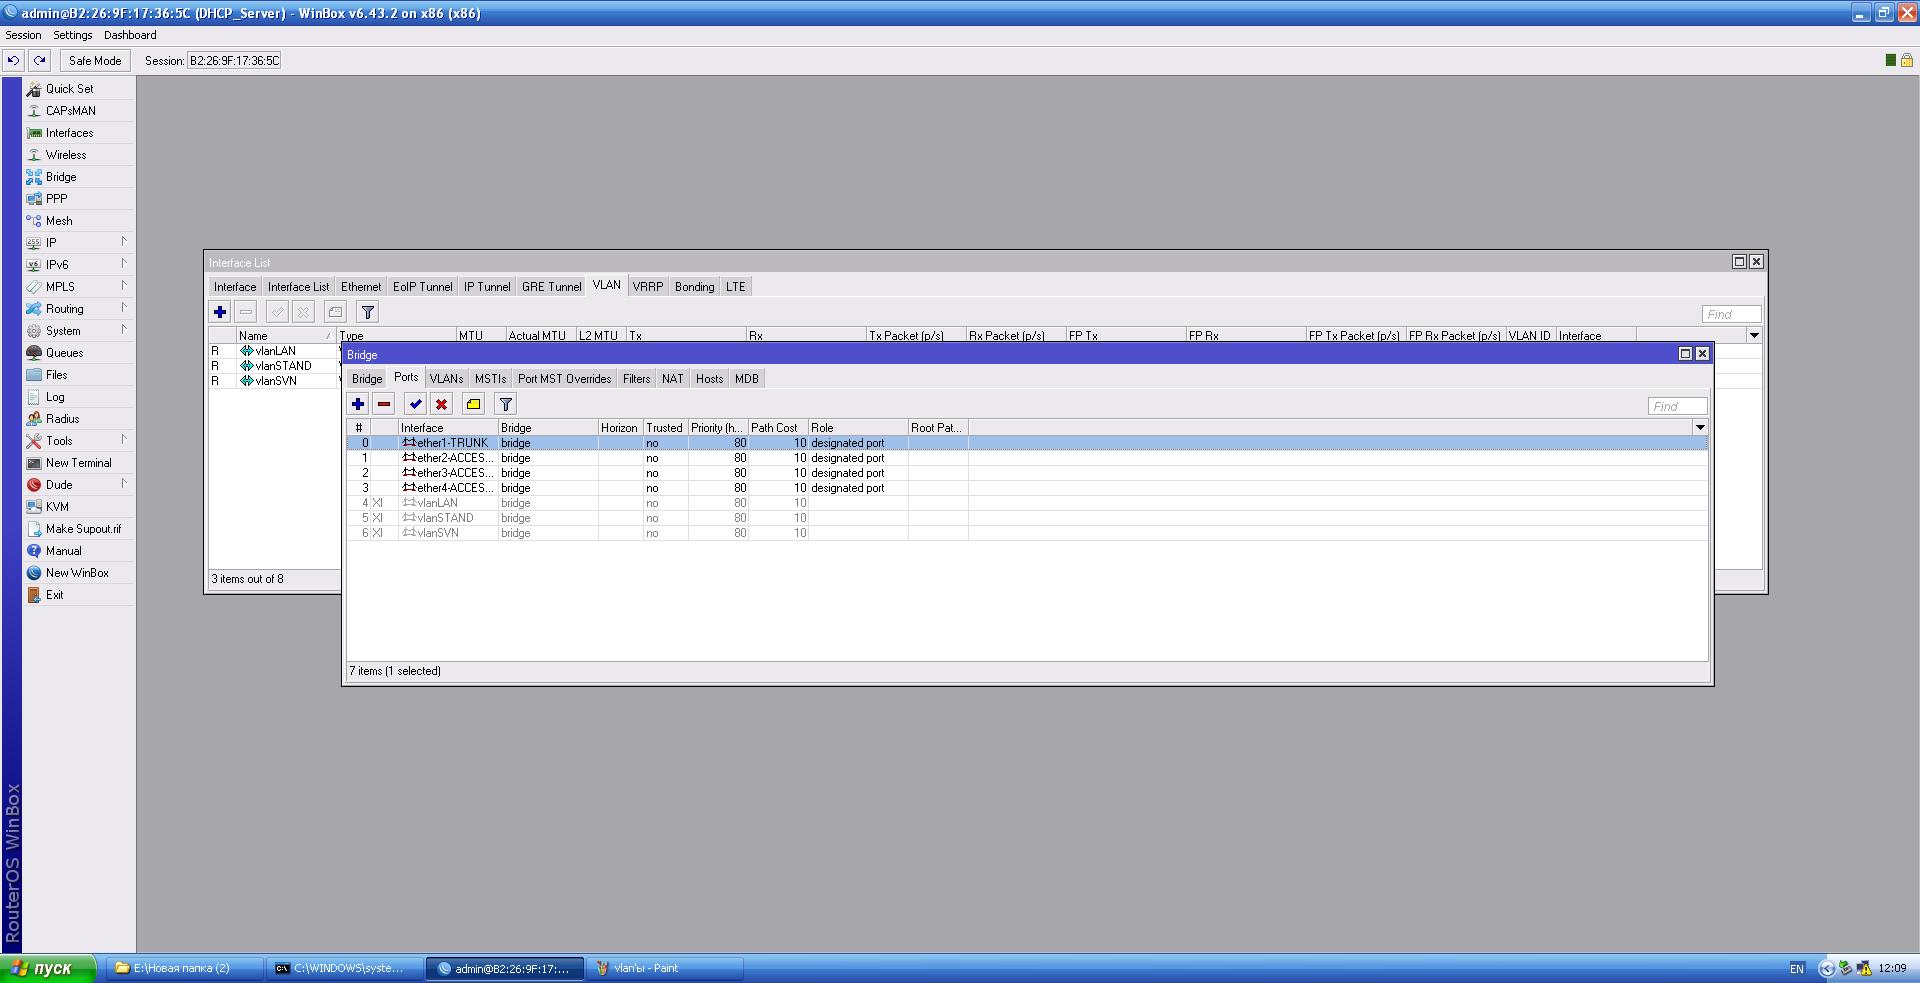Open the Dashboard menu

(130, 35)
